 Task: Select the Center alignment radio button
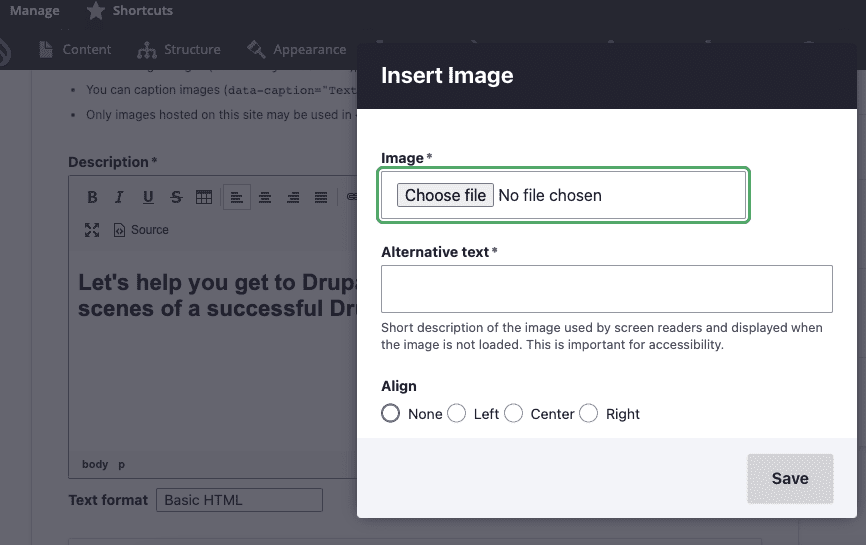[514, 413]
